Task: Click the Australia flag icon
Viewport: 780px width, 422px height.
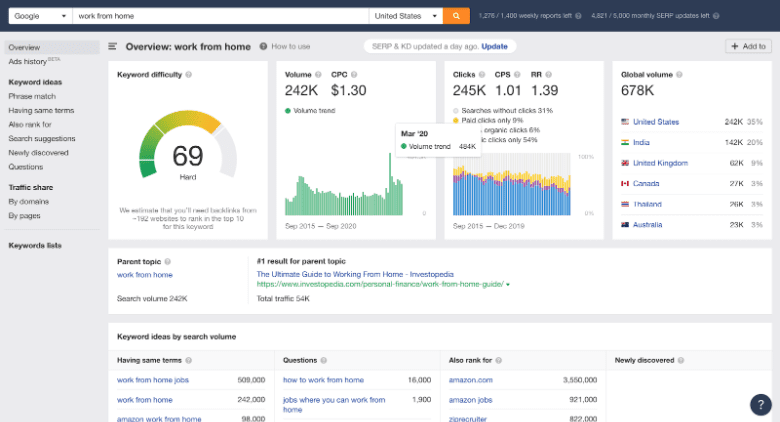Action: tap(625, 224)
